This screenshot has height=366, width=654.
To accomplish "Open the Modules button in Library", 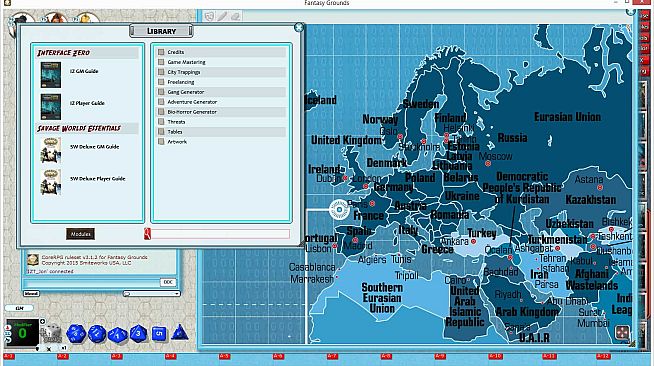I will (x=80, y=234).
